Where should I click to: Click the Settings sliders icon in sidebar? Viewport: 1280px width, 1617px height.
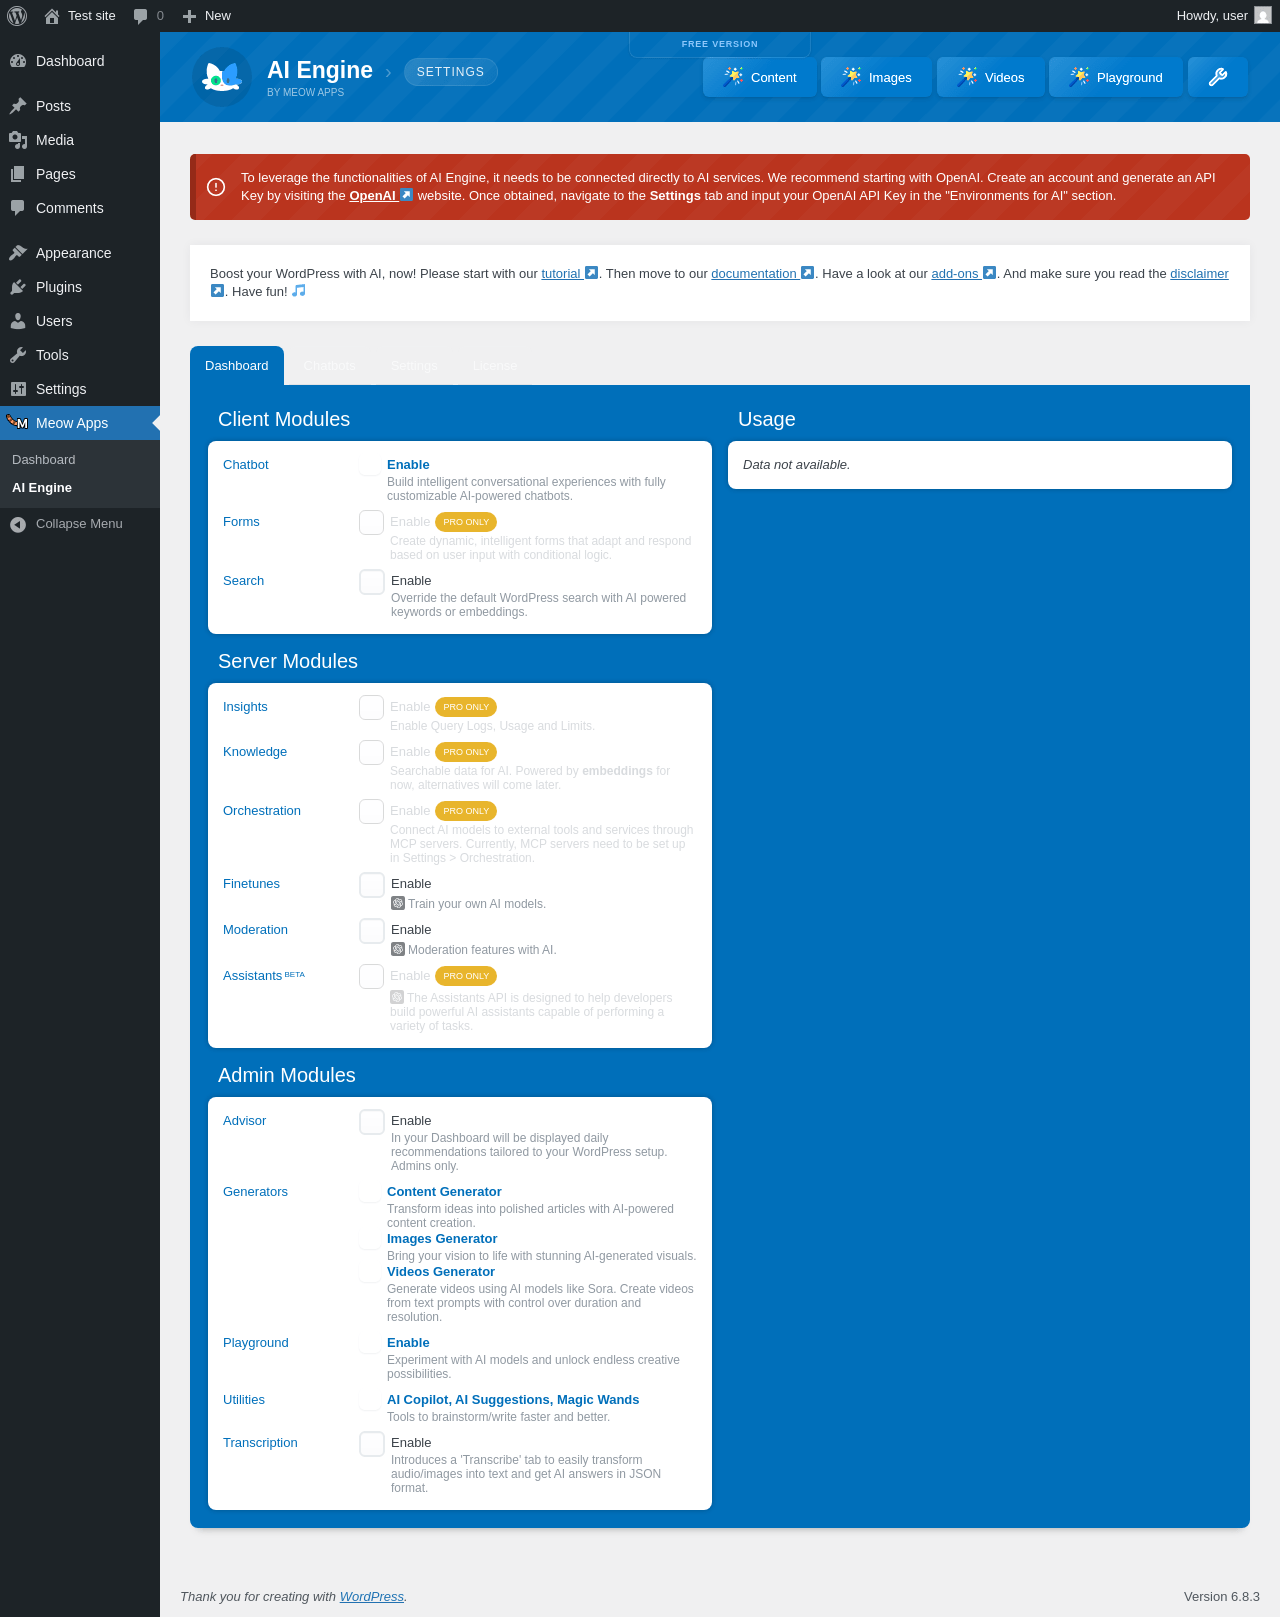point(18,389)
